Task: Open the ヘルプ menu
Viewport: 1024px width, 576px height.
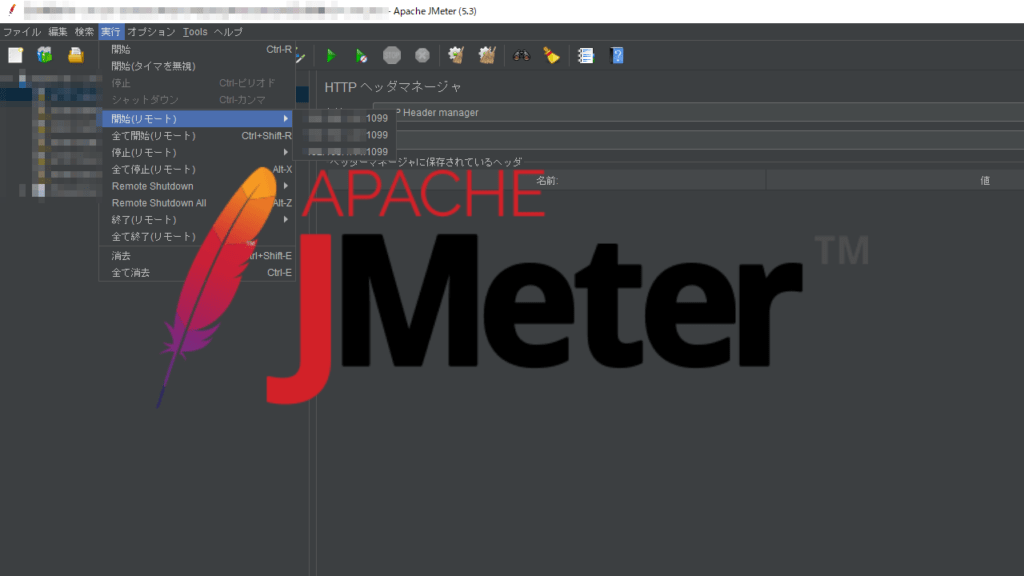Action: tap(228, 31)
